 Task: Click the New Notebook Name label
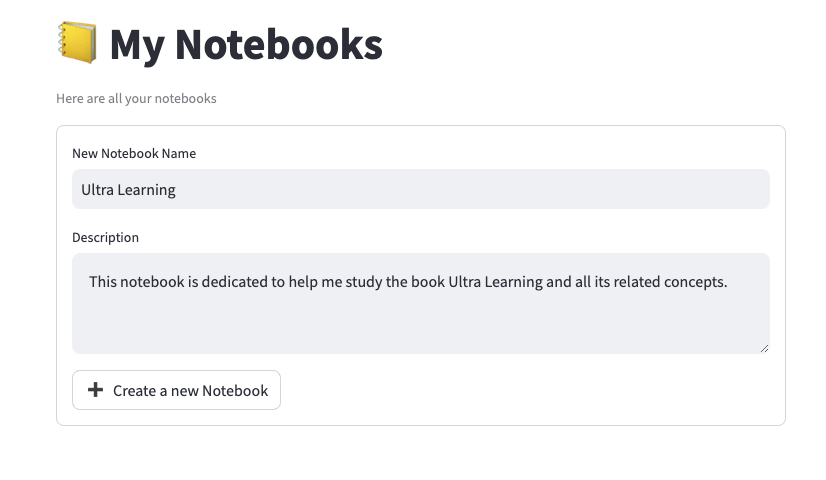pyautogui.click(x=134, y=153)
